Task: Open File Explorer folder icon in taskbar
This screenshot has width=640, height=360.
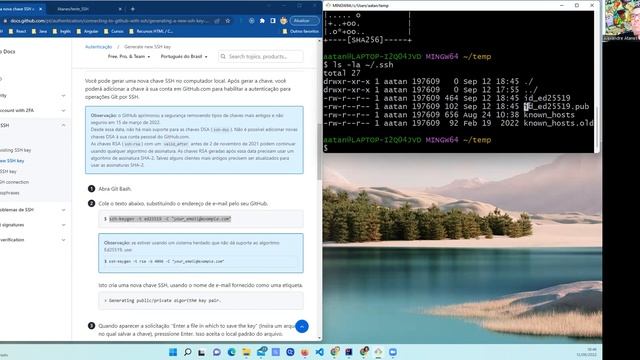Action: click(246, 352)
